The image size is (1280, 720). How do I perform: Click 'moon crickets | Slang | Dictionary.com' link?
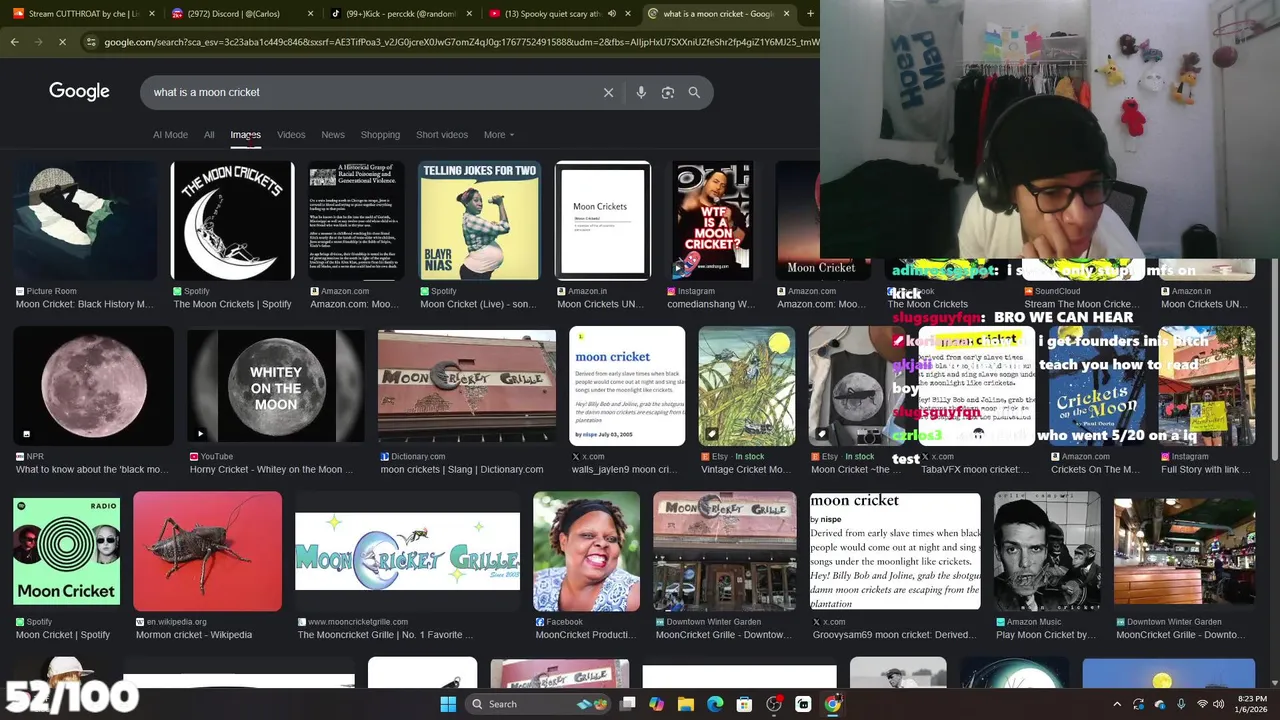tap(462, 469)
